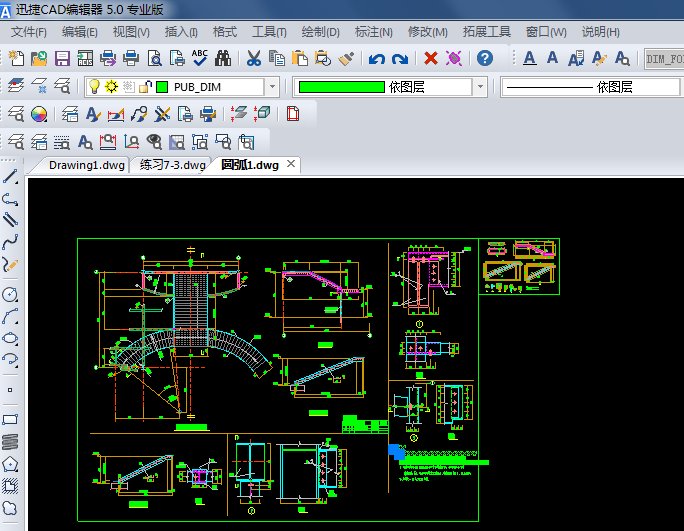This screenshot has width=684, height=531.
Task: Close the 圆弧1.dwg tab
Action: click(291, 164)
